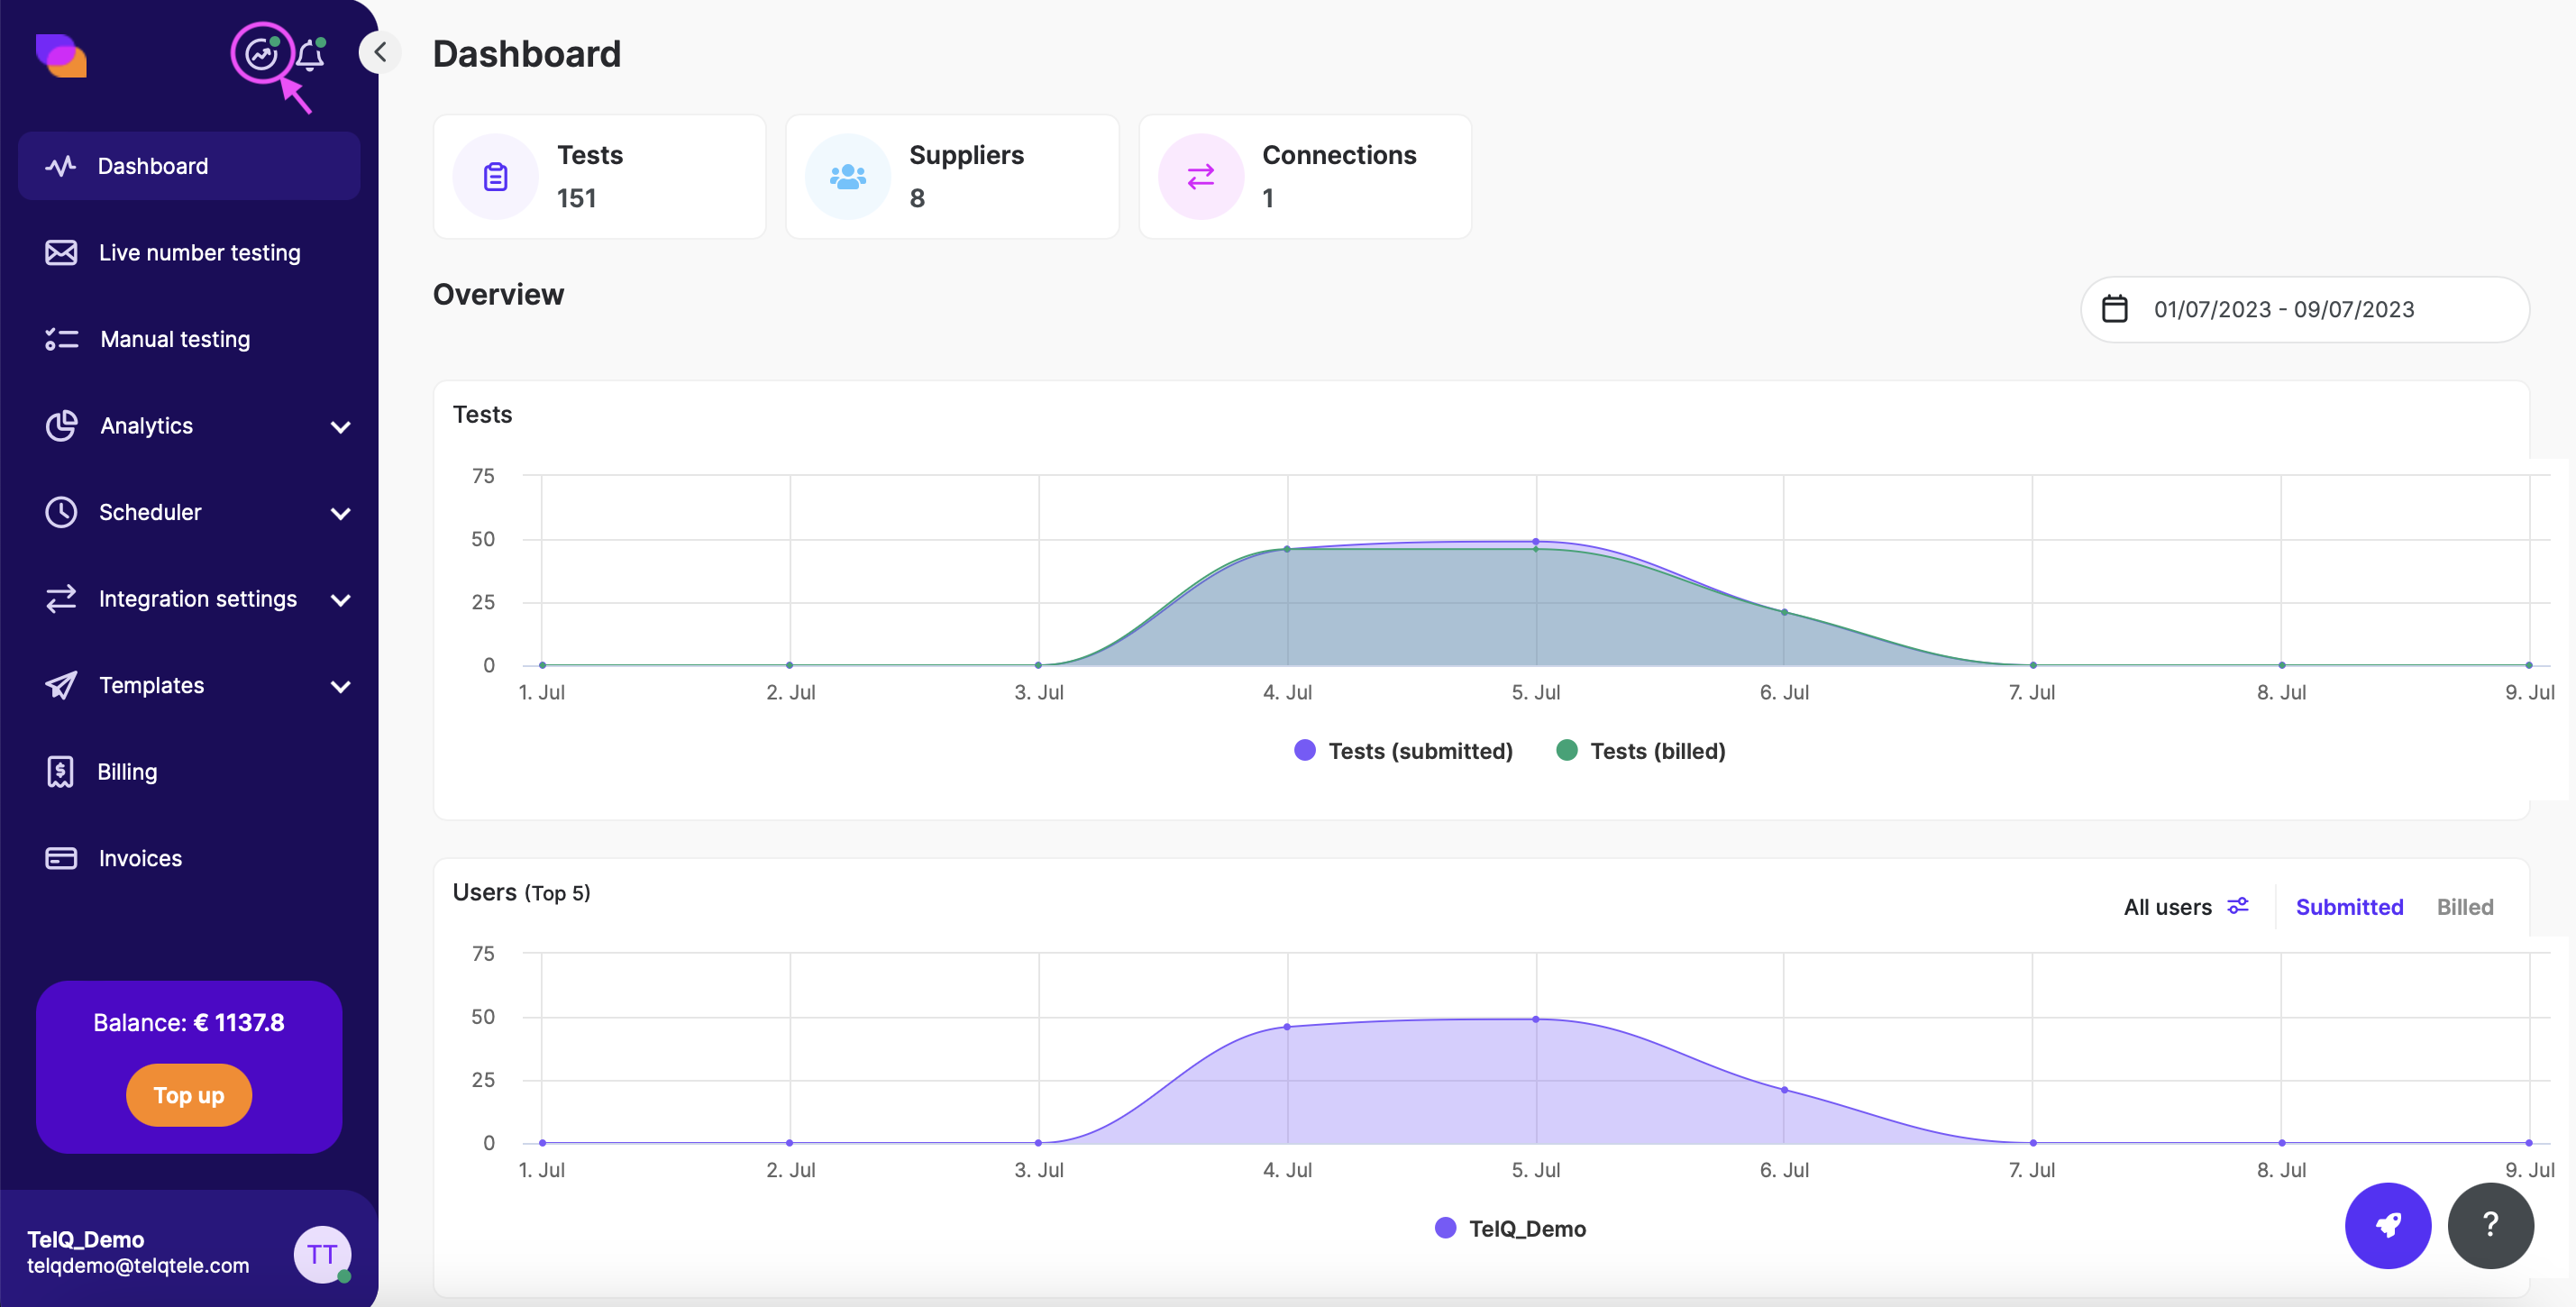Open the Connections 1 summary card

point(1305,177)
